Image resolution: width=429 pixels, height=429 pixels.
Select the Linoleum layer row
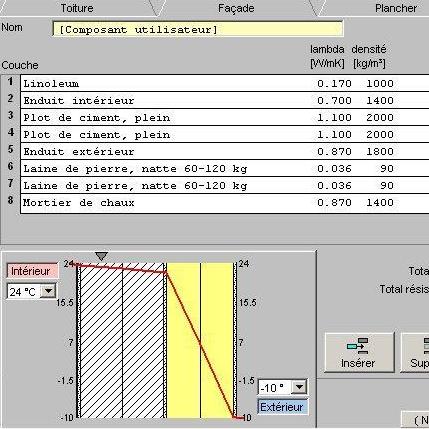[x=225, y=83]
